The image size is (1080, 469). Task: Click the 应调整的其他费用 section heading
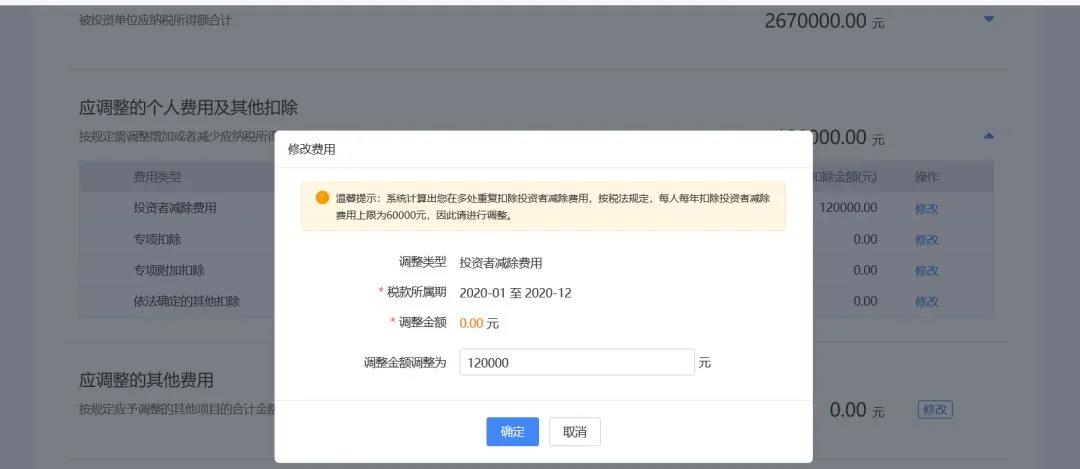click(146, 380)
